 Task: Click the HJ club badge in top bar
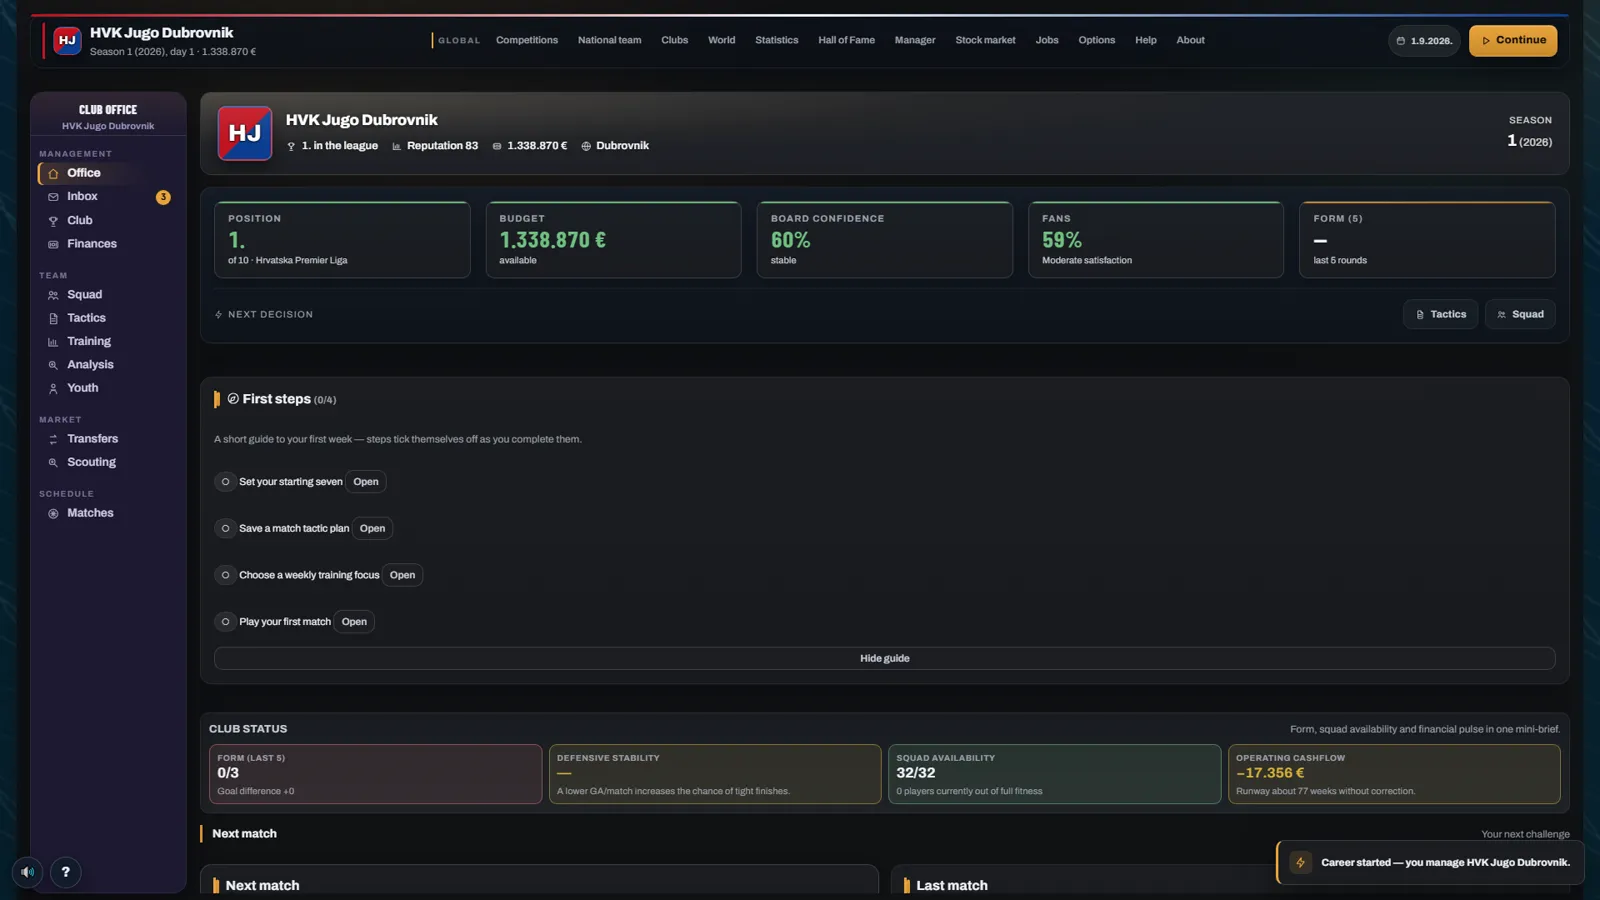[67, 41]
